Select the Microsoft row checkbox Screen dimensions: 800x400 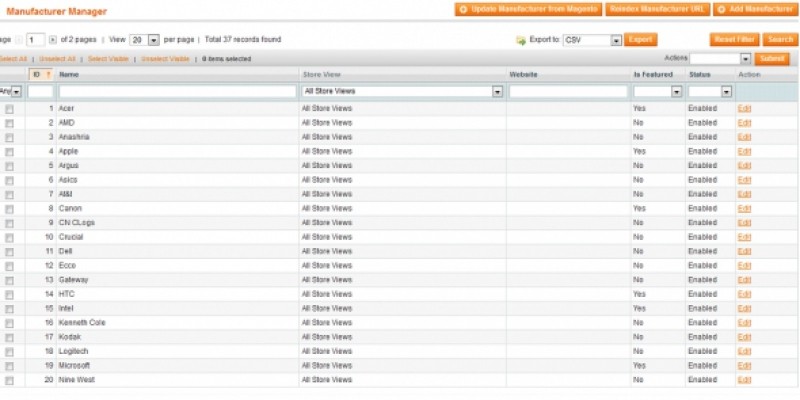tap(9, 366)
